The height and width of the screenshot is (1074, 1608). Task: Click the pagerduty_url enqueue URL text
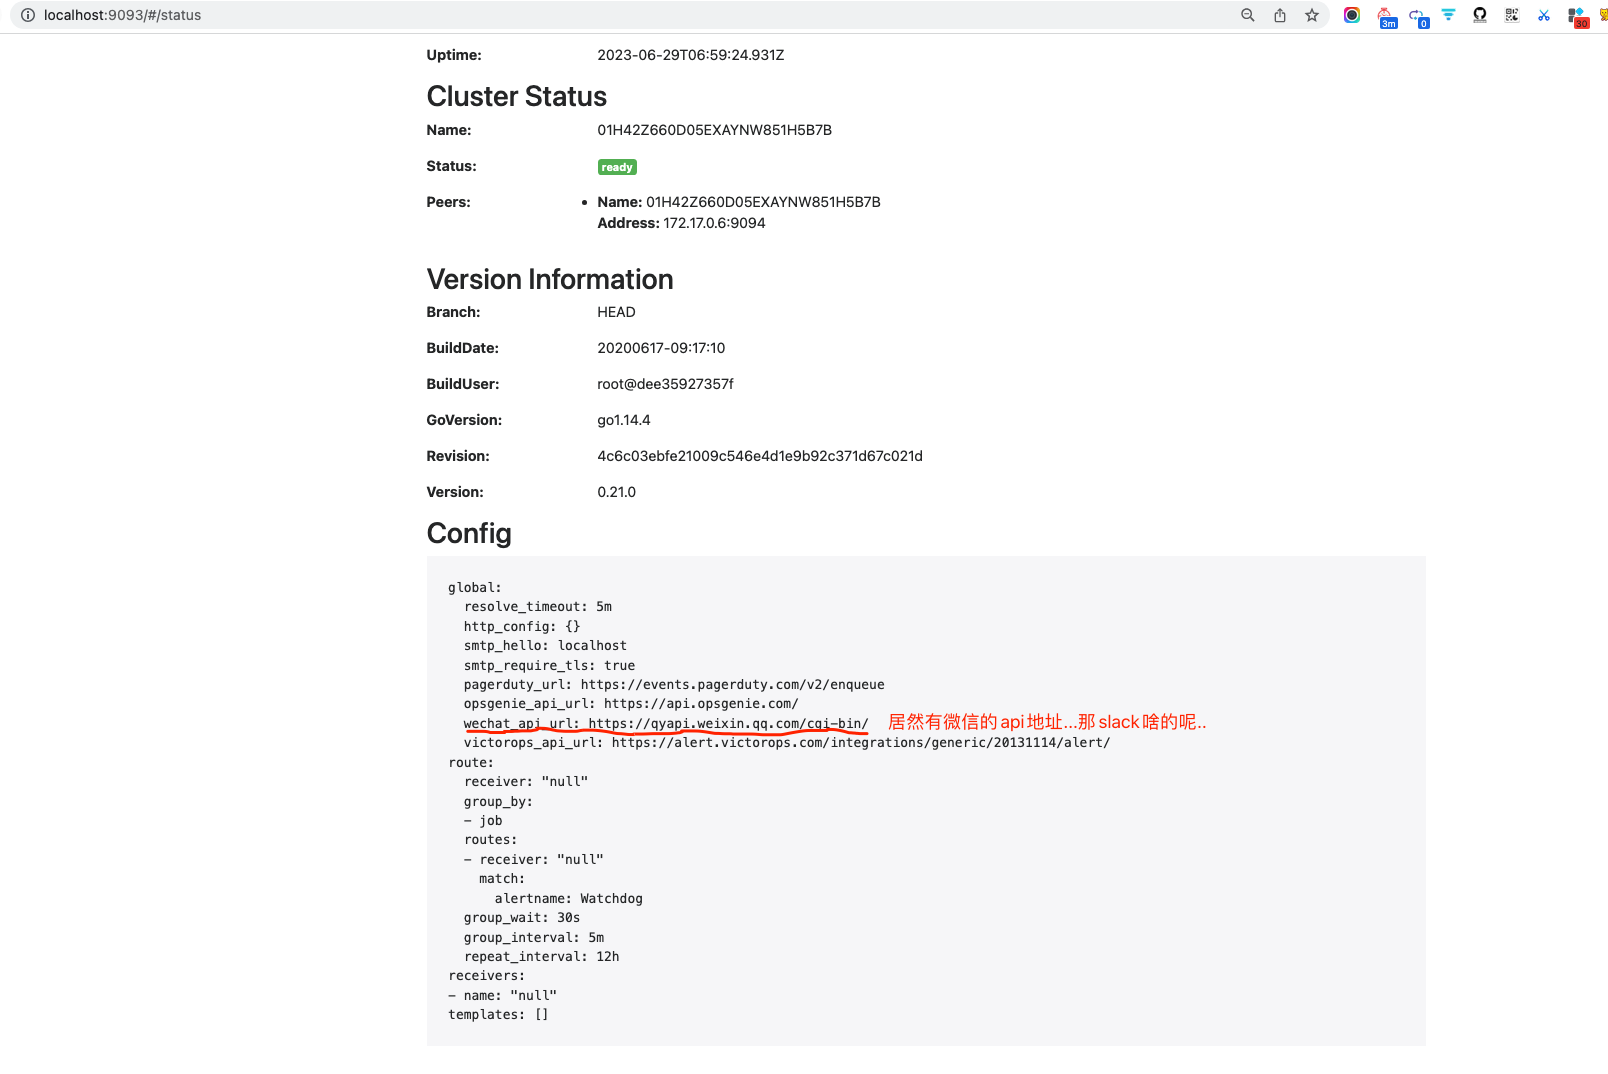(732, 685)
